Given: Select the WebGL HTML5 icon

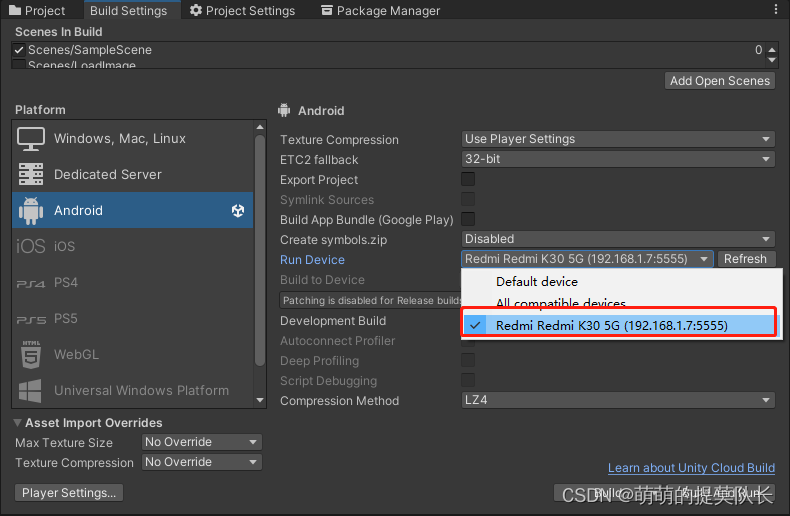Looking at the screenshot, I should (x=31, y=354).
